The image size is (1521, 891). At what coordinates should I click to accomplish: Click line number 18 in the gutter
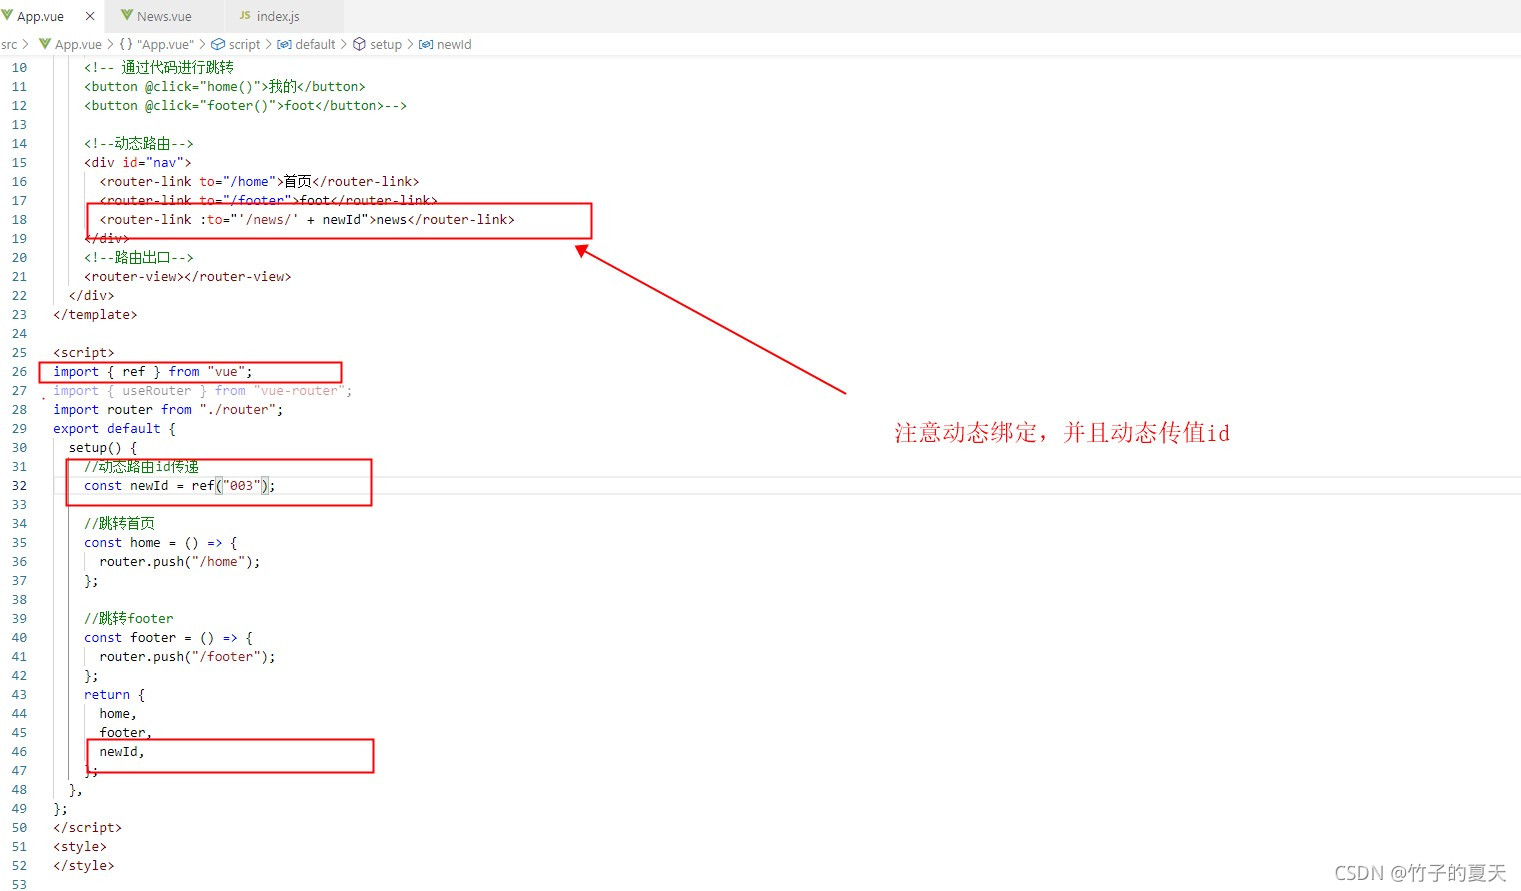[x=19, y=219]
